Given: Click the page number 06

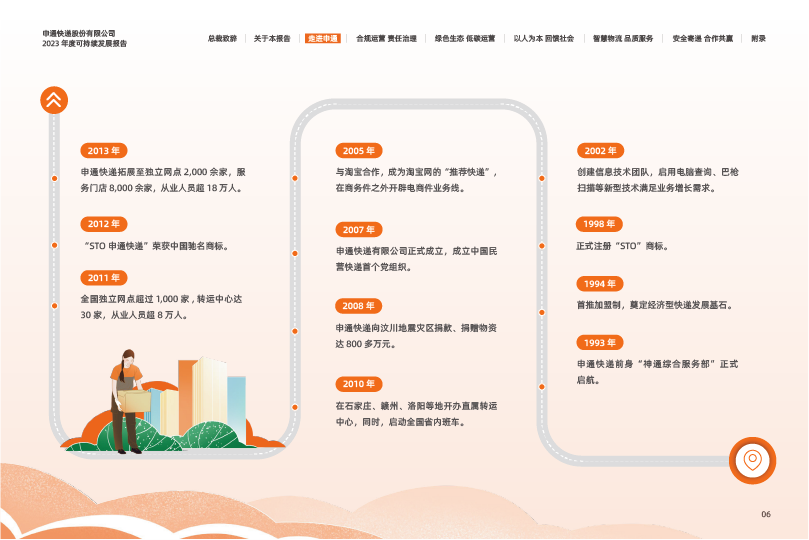Looking at the screenshot, I should (x=766, y=514).
